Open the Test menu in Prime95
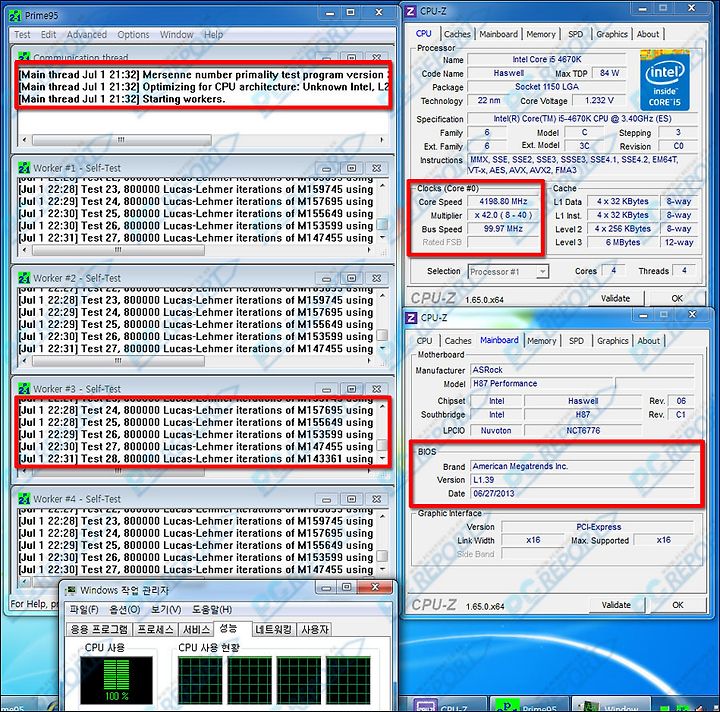 tap(22, 35)
